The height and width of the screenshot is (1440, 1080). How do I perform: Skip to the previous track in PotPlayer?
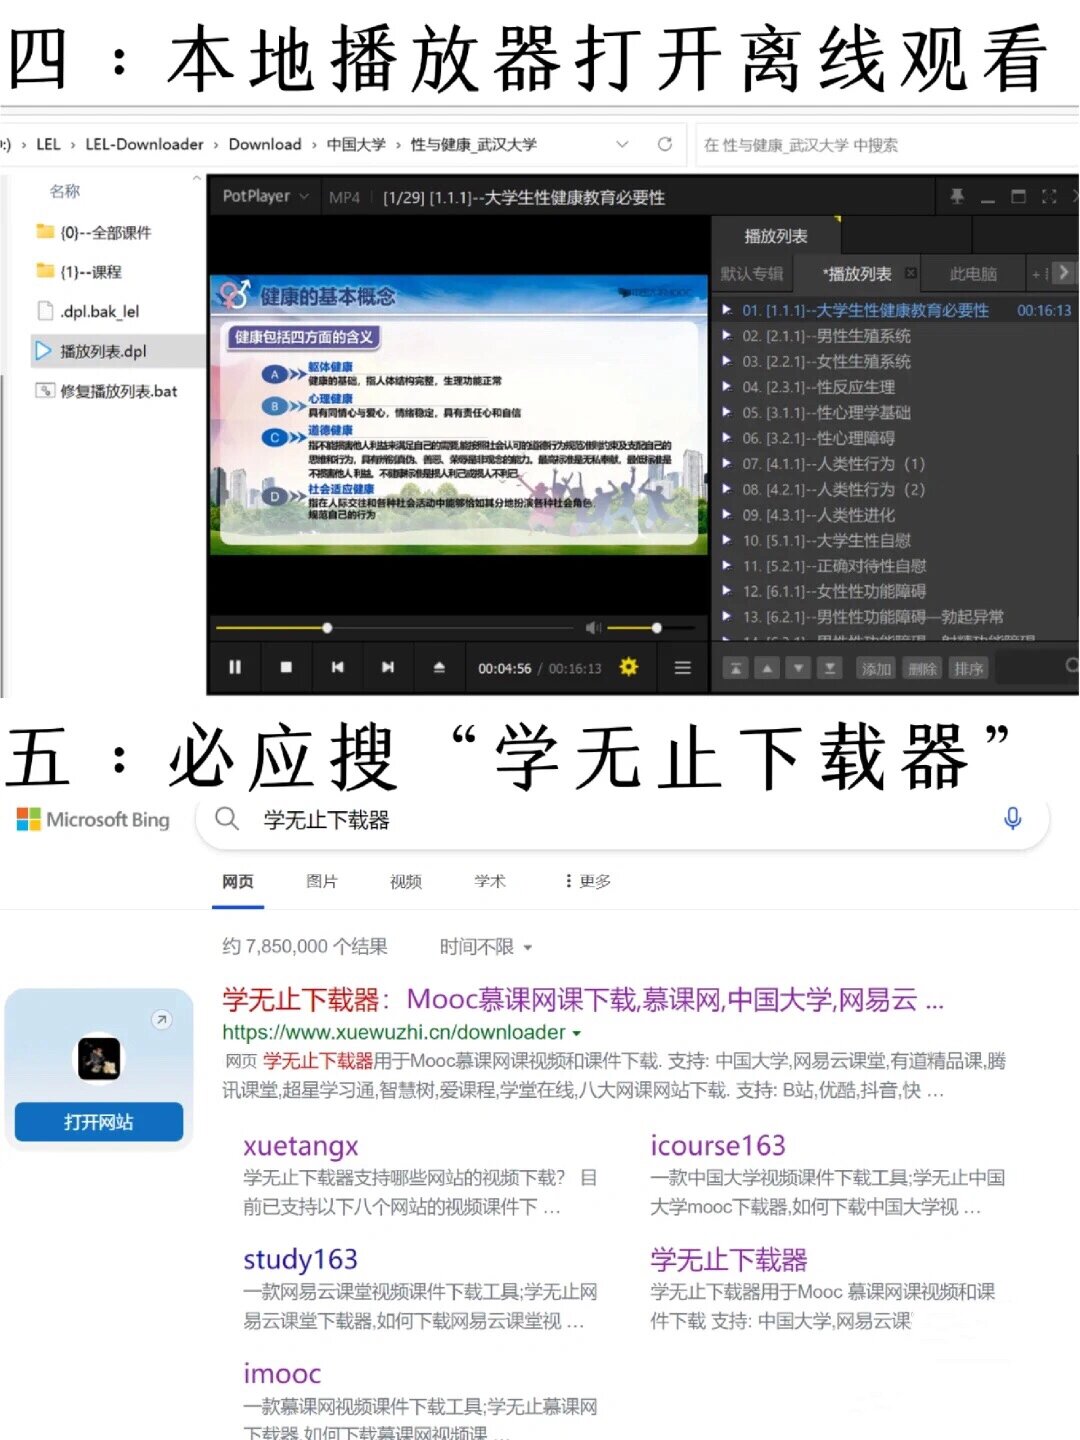(x=337, y=667)
